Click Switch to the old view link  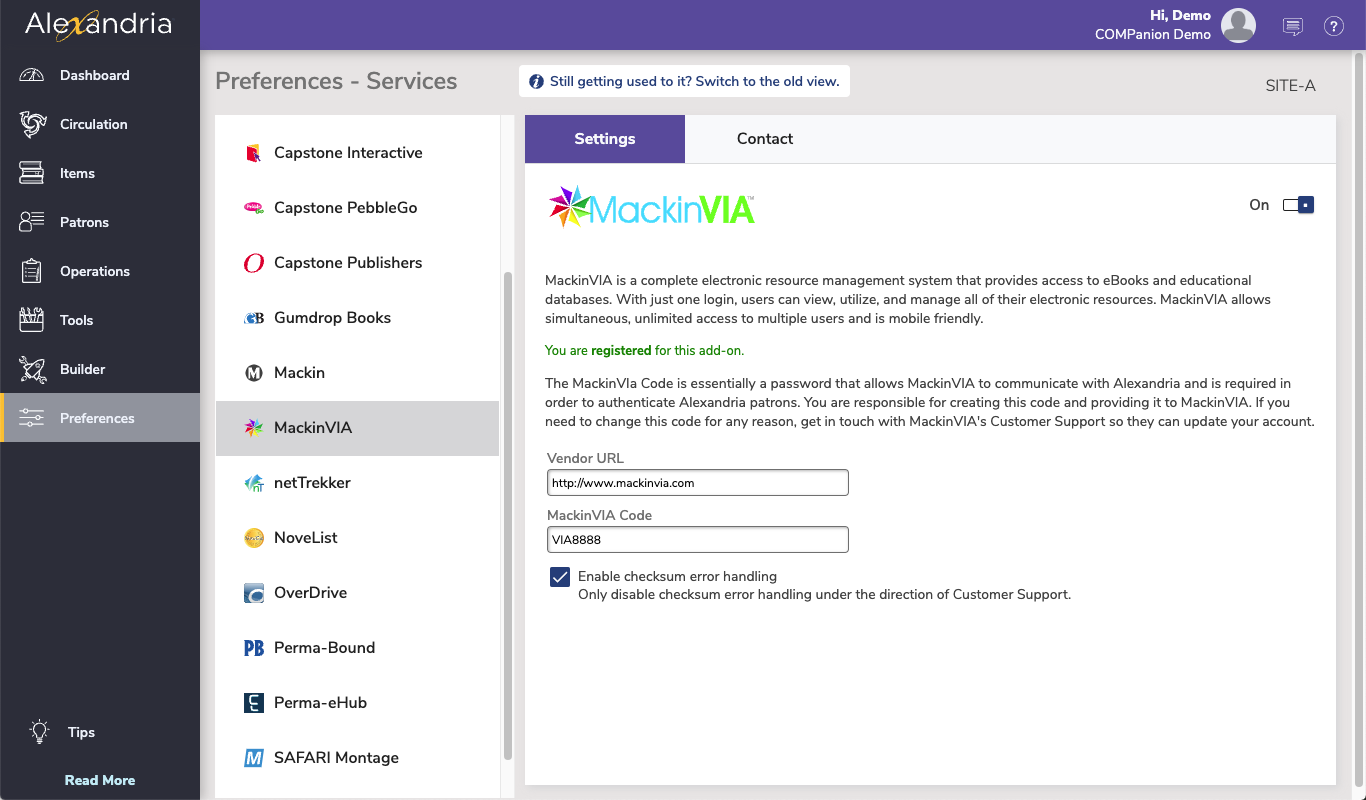(694, 82)
